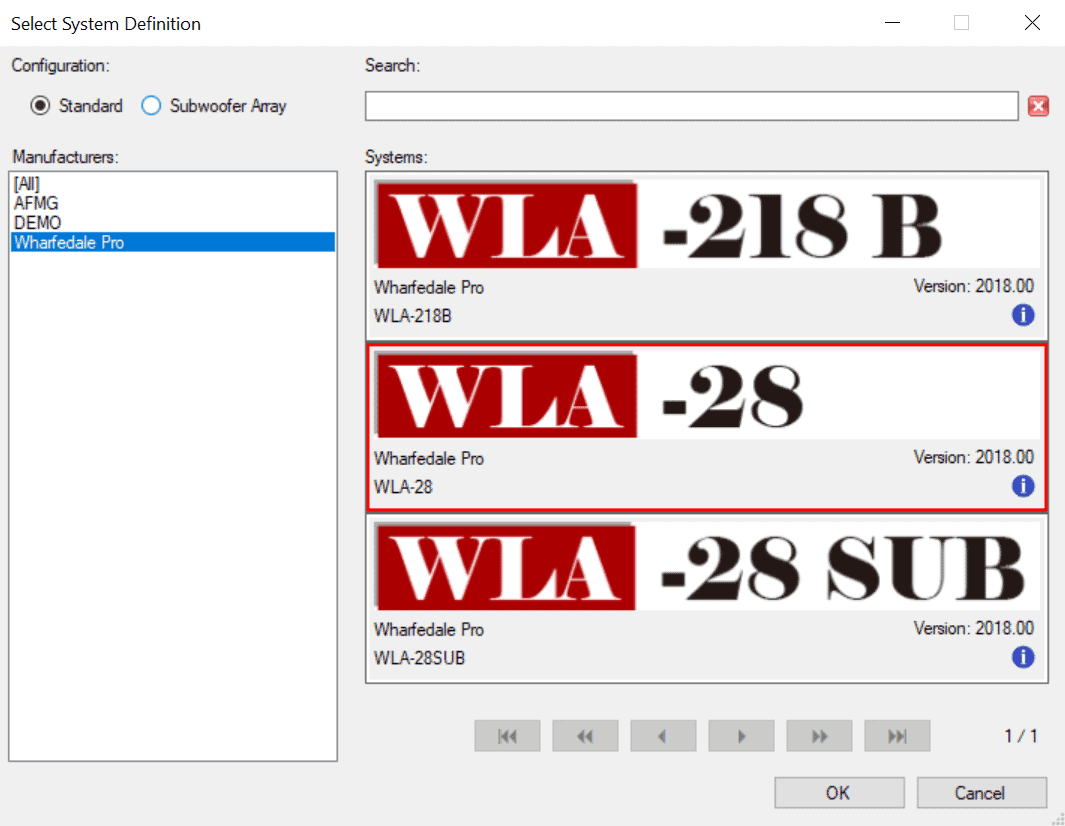1065x826 pixels.
Task: Go to previous page of systems
Action: point(663,736)
